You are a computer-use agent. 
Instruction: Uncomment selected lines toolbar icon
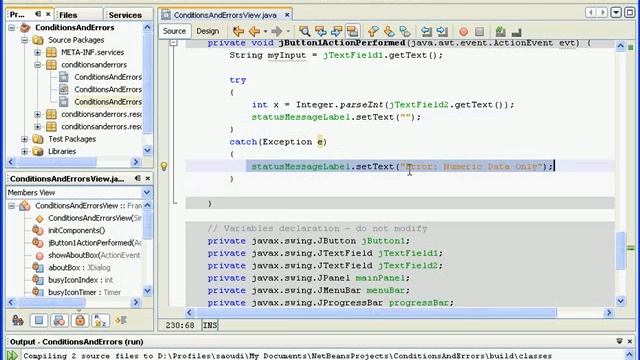(x=516, y=31)
